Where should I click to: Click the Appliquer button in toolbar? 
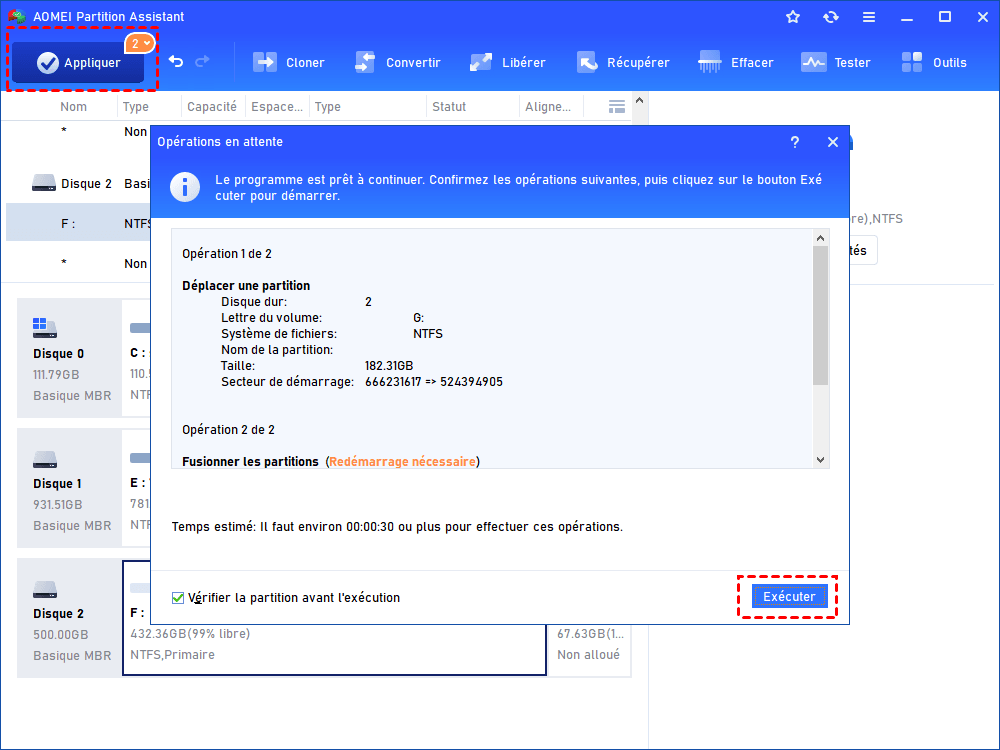tap(78, 63)
